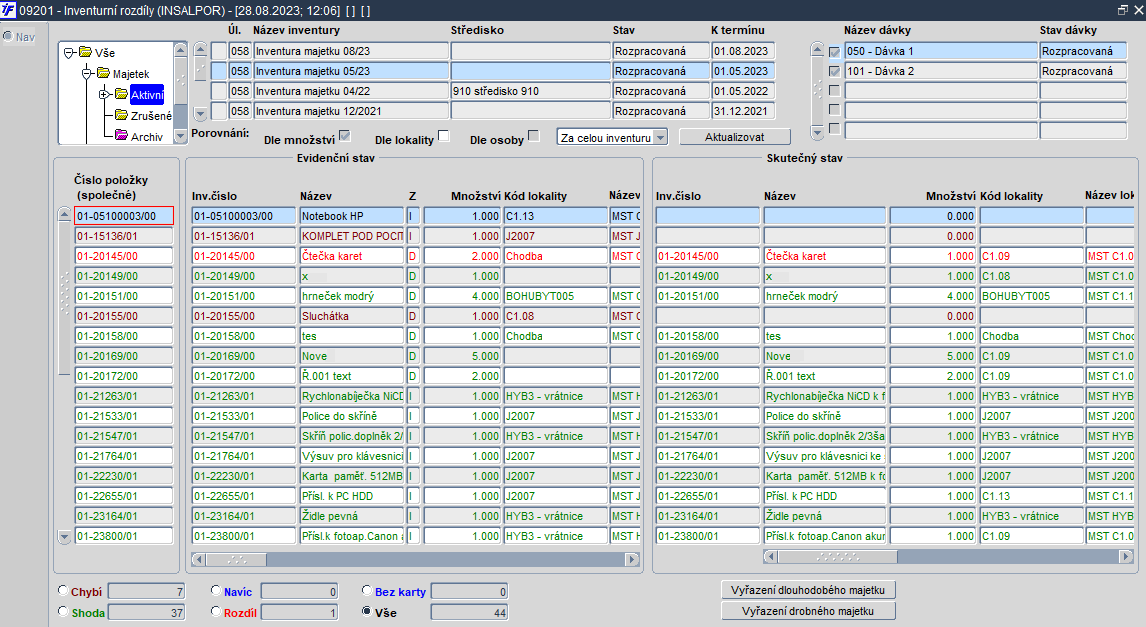1146x627 pixels.
Task: Click the Aktivní folder icon in tree
Action: coord(121,94)
